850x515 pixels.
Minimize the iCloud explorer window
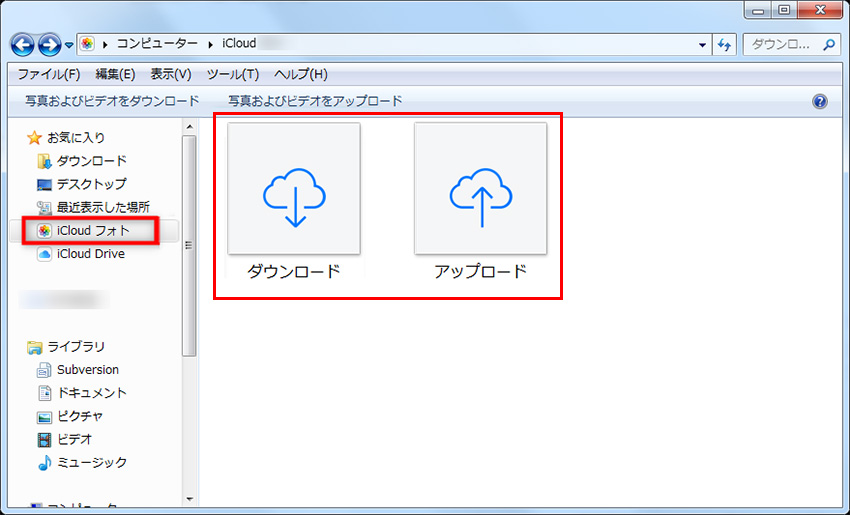click(758, 10)
